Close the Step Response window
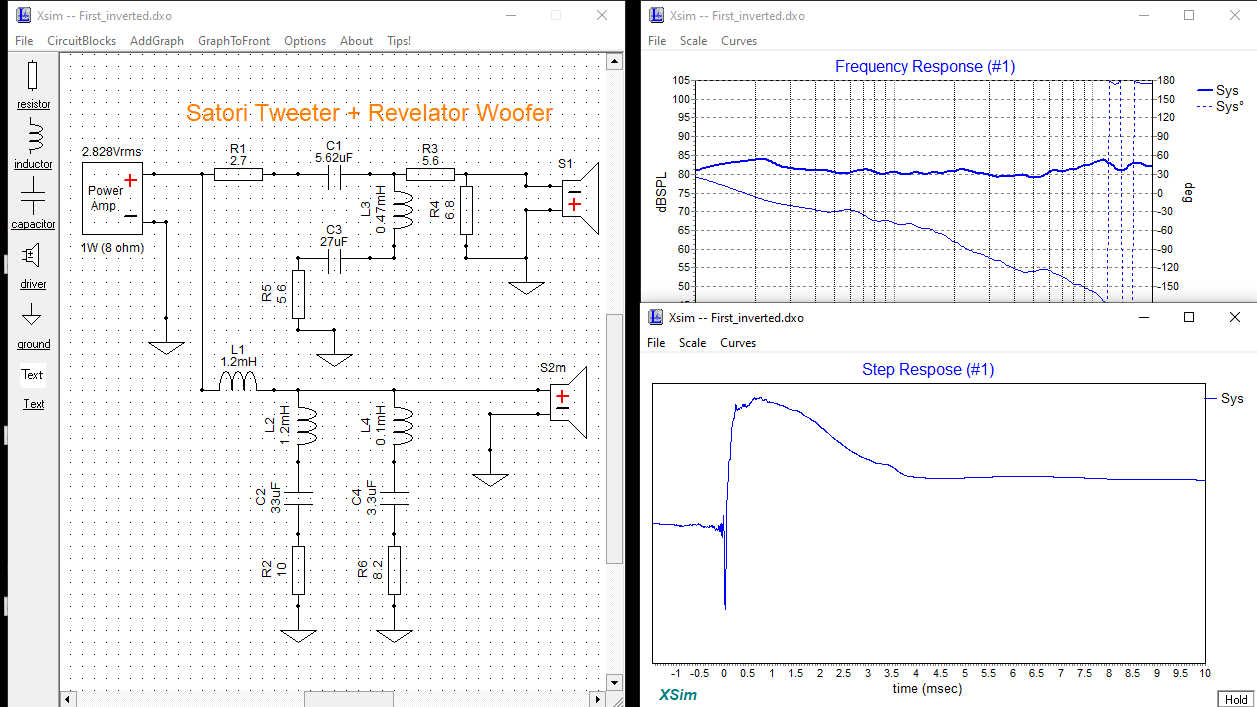Screen dimensions: 1257x707 1234,317
